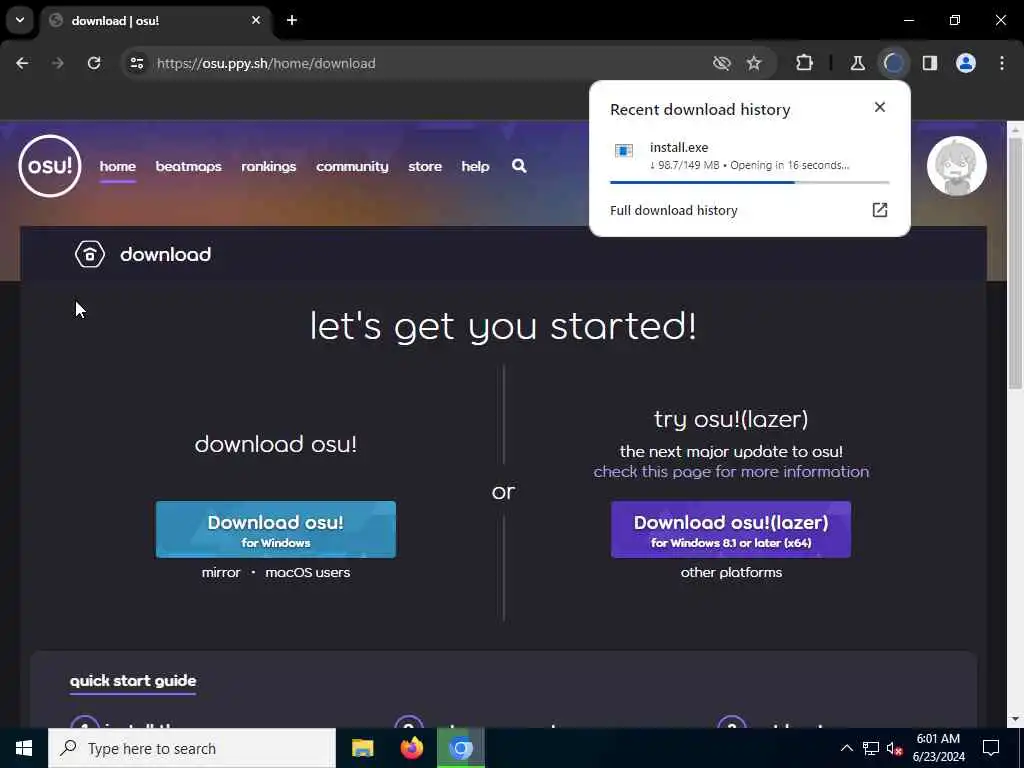The width and height of the screenshot is (1024, 768).
Task: Click the browser forward arrow
Action: [x=58, y=63]
